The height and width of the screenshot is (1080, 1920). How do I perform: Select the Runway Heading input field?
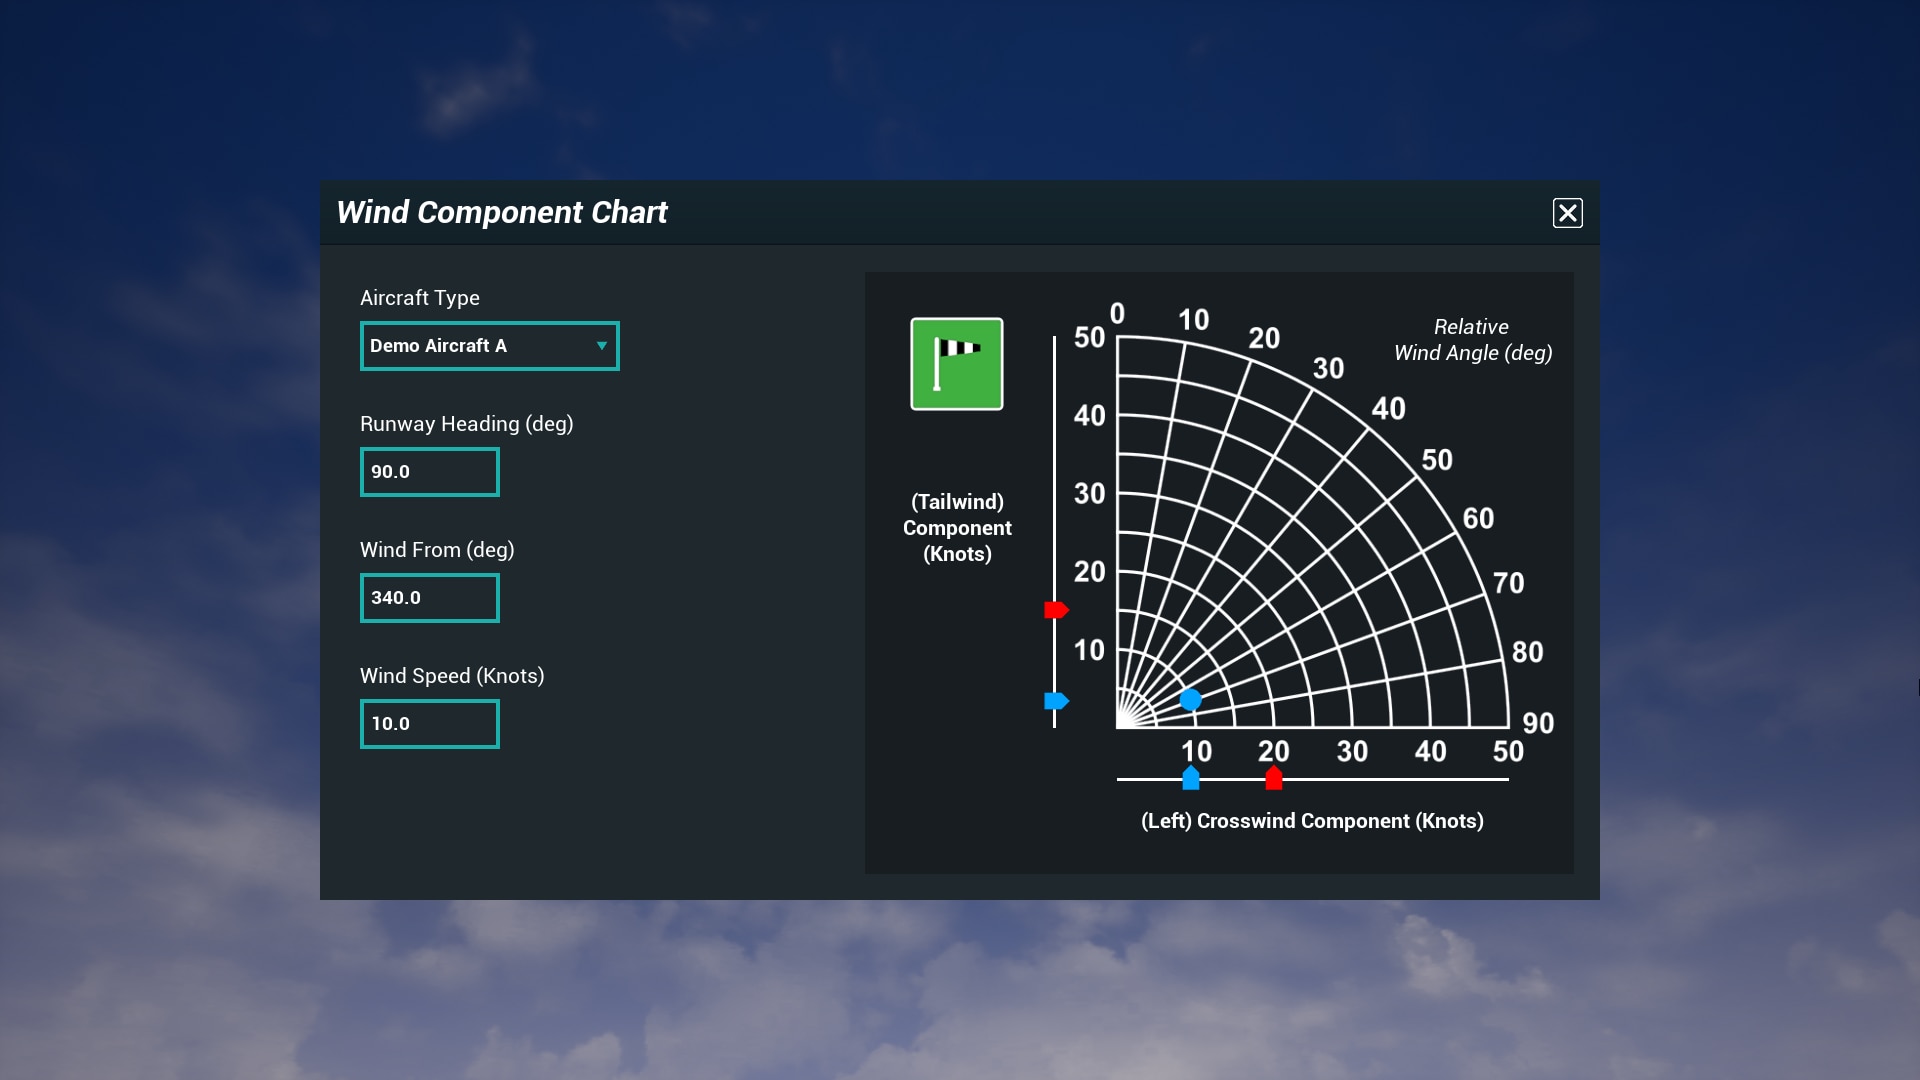[429, 471]
